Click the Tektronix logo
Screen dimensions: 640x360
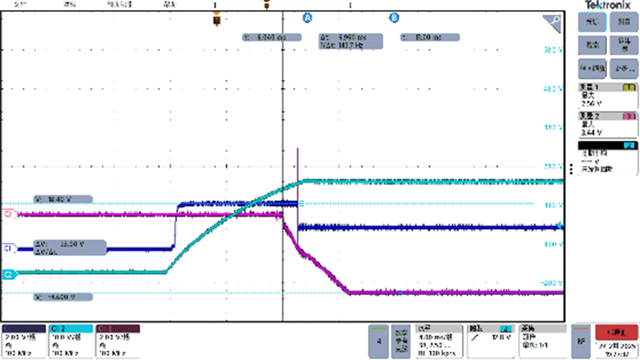[x=608, y=5]
